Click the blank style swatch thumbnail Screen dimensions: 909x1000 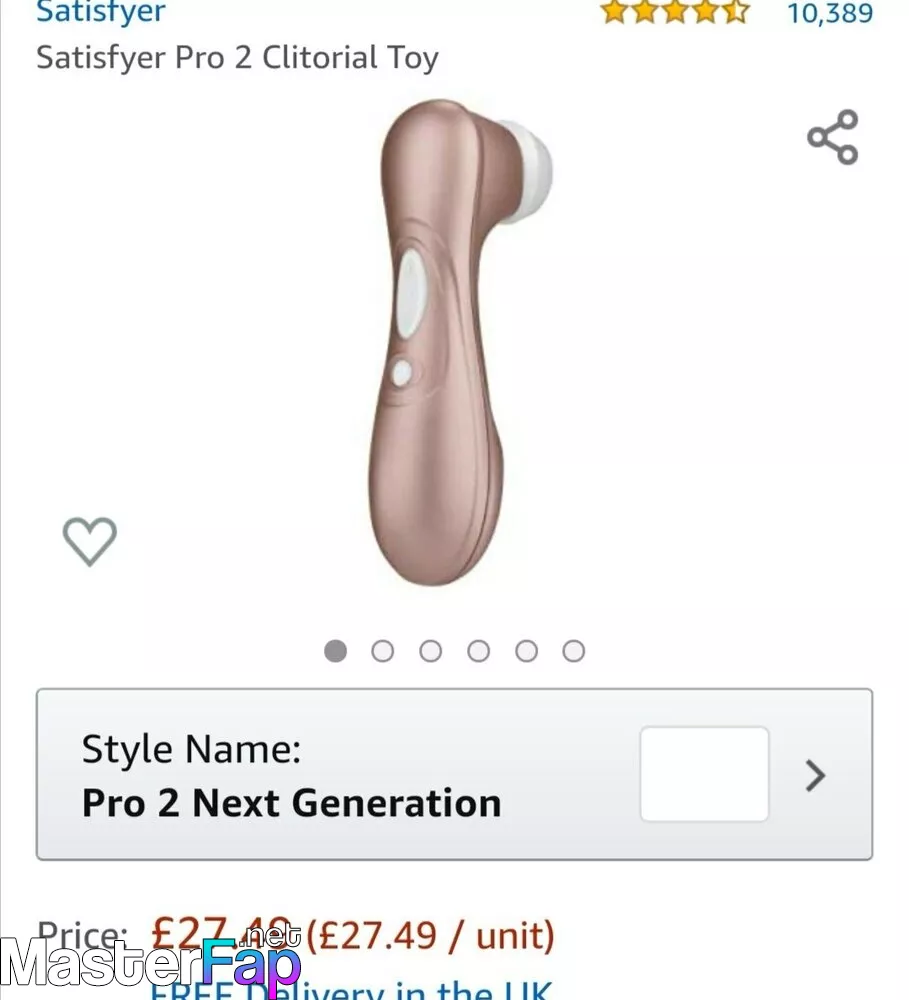pyautogui.click(x=704, y=774)
